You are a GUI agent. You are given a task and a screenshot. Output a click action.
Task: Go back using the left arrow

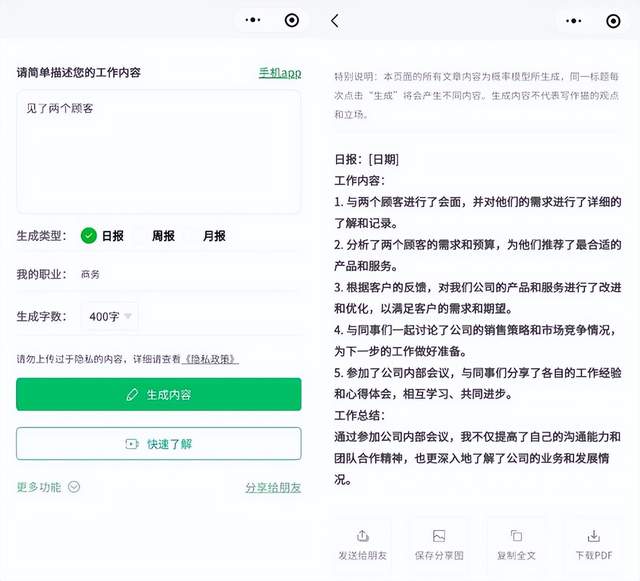click(x=335, y=21)
